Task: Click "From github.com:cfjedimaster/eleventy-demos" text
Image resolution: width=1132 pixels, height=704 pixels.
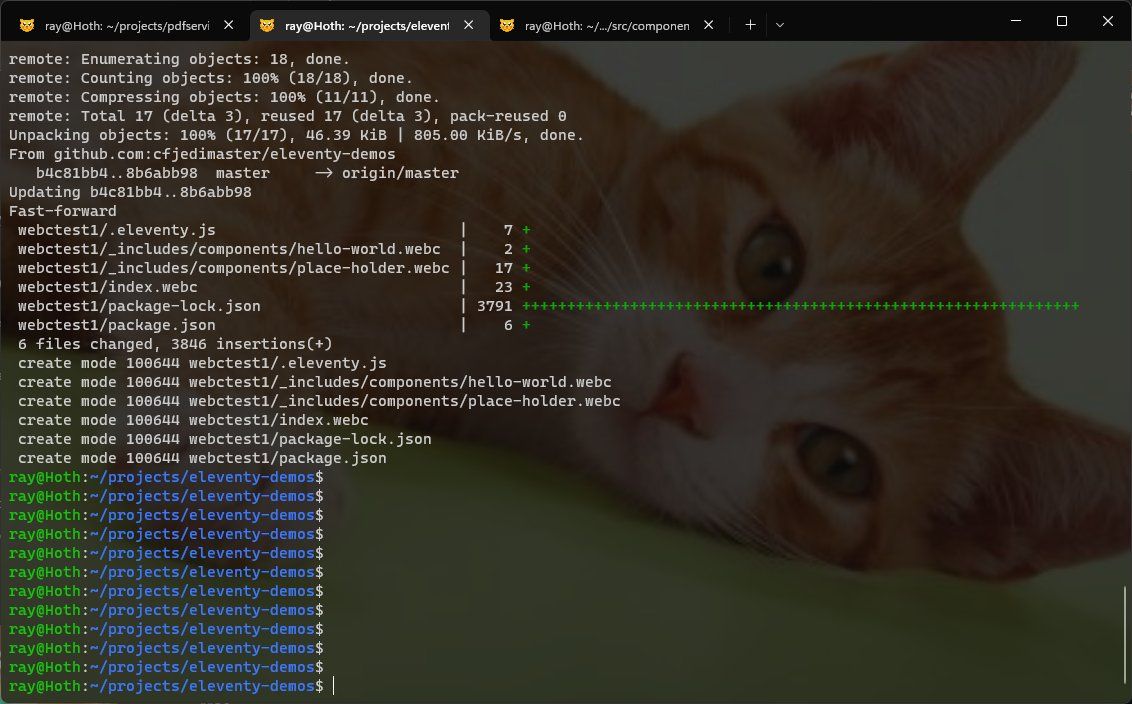Action: (202, 154)
